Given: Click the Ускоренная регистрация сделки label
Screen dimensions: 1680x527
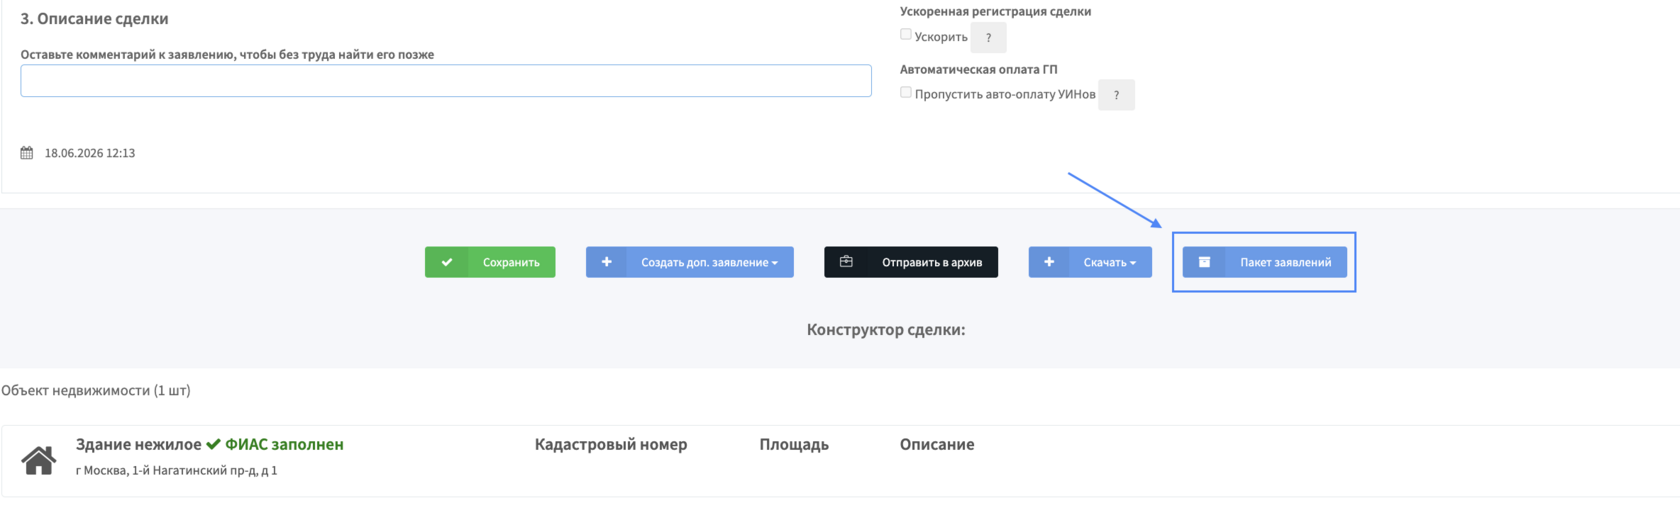Looking at the screenshot, I should [995, 11].
